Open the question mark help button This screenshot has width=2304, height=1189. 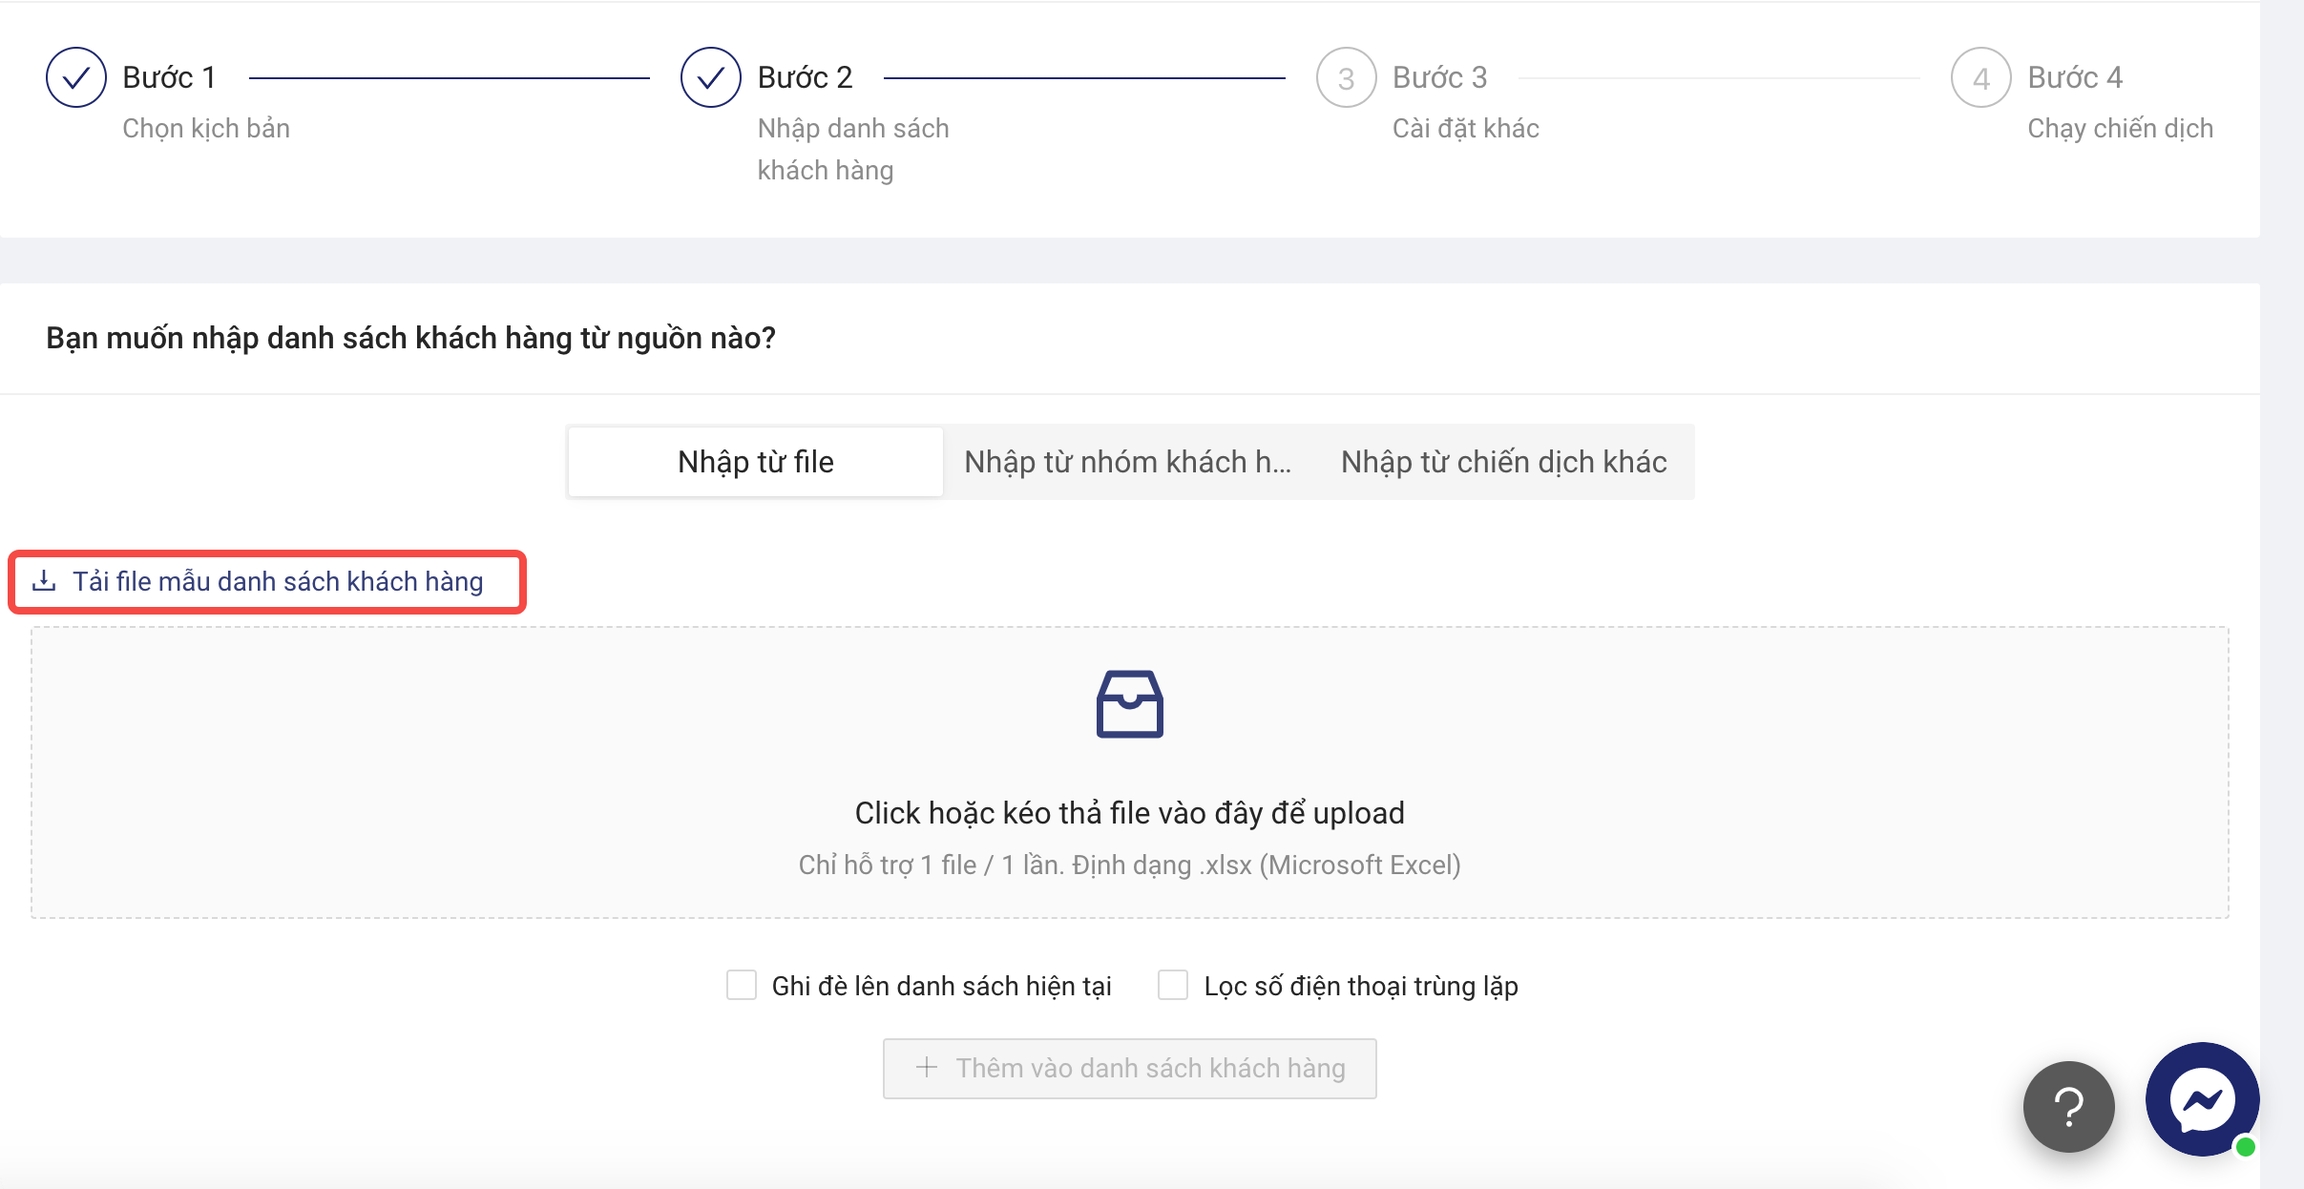(x=2068, y=1106)
